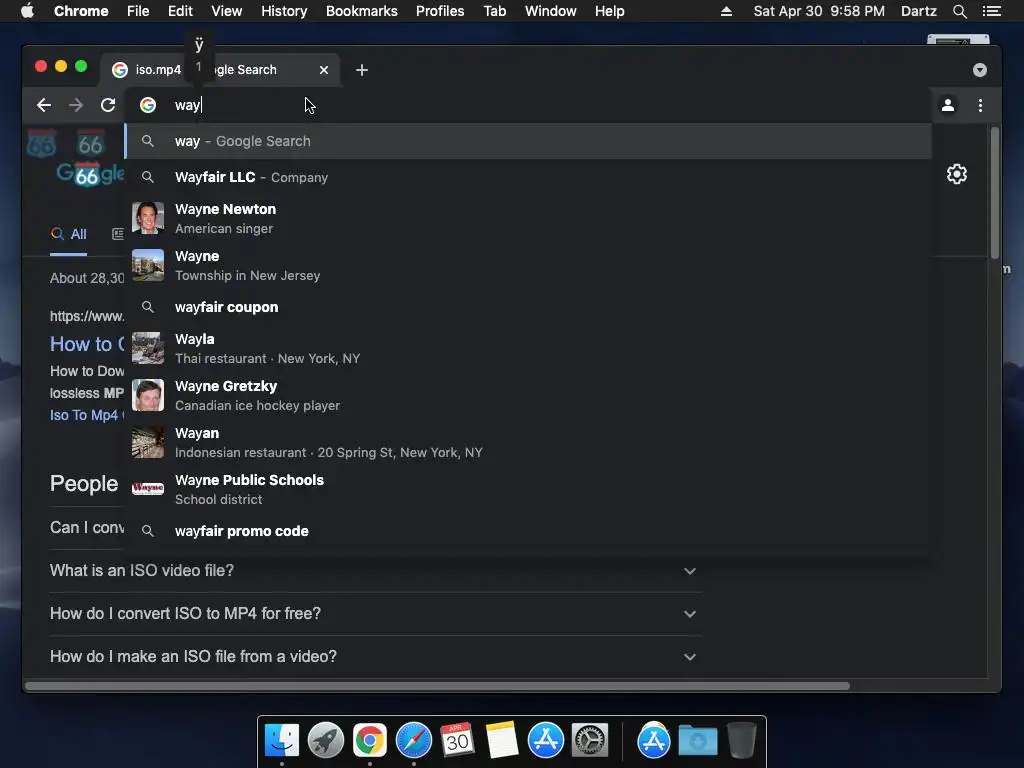Open Calendar from the Dock

[457, 740]
